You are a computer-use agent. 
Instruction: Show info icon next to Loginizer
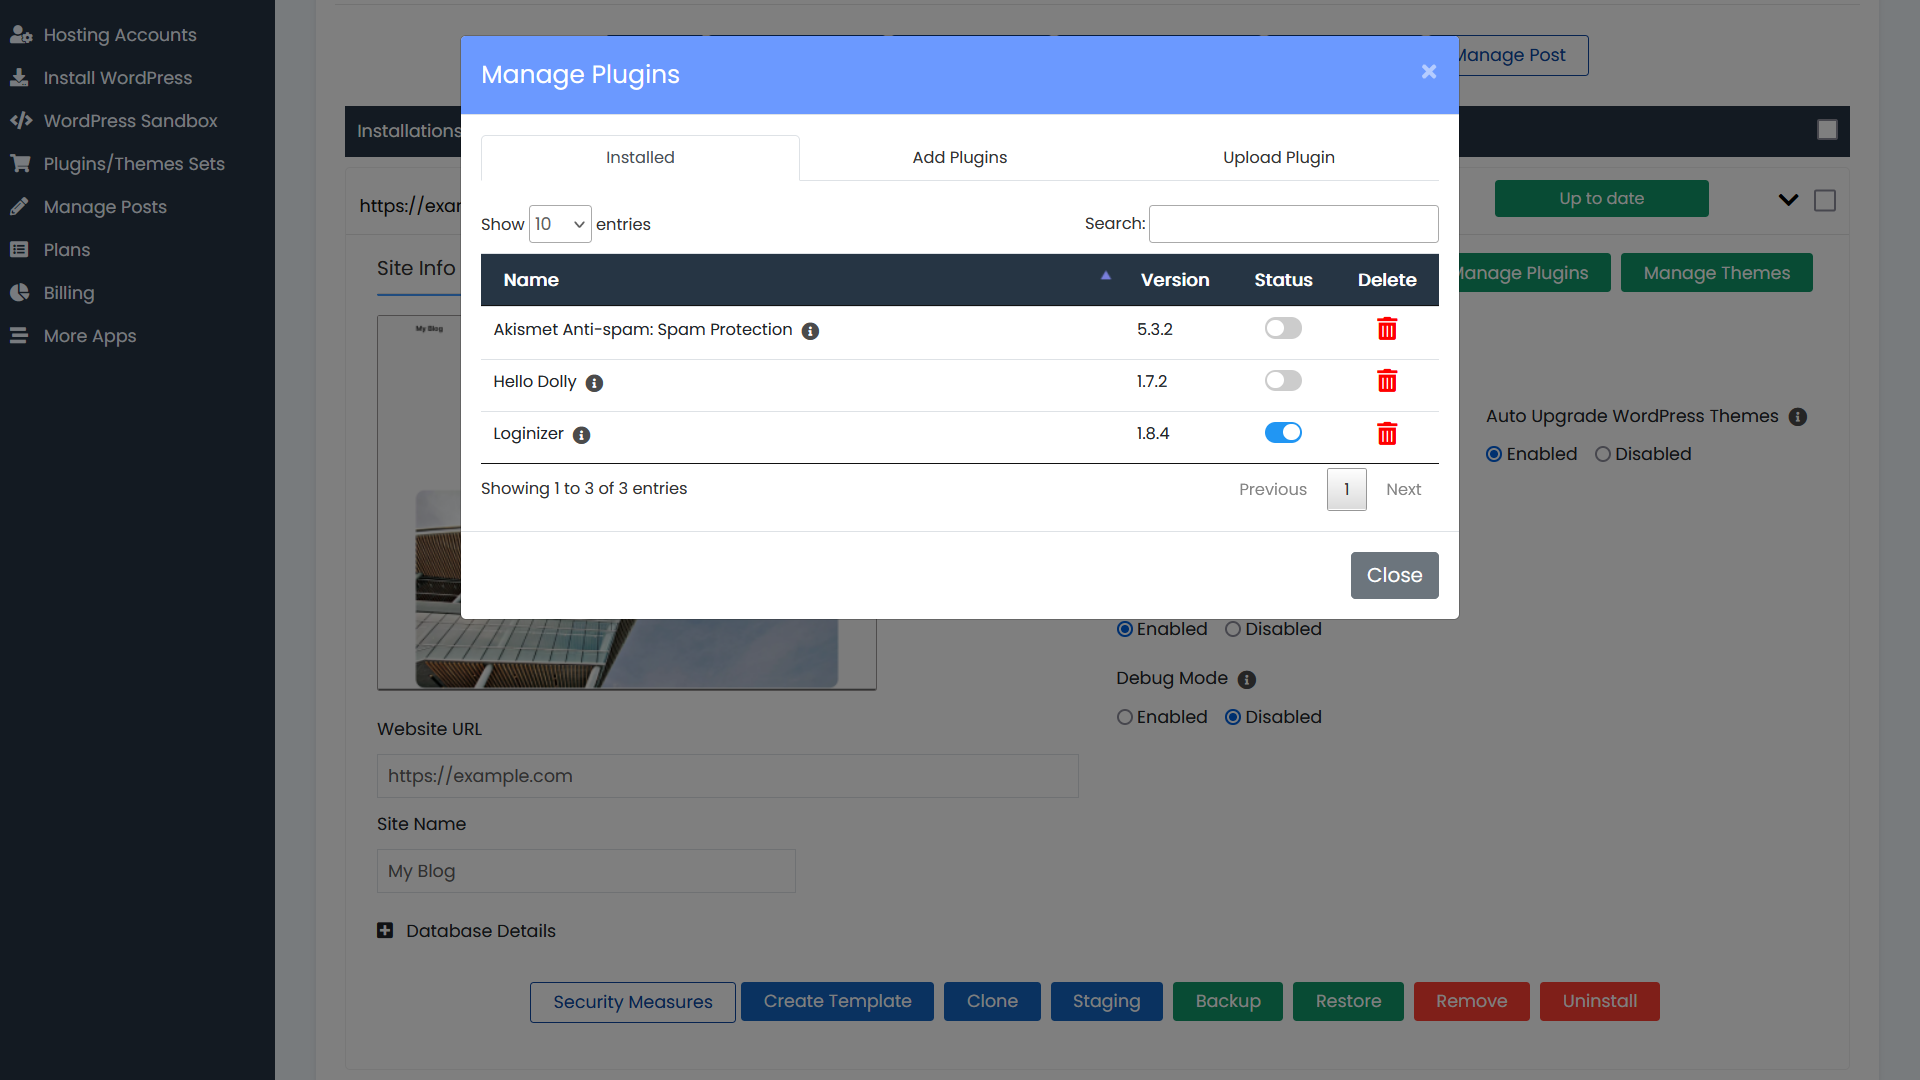(x=581, y=435)
